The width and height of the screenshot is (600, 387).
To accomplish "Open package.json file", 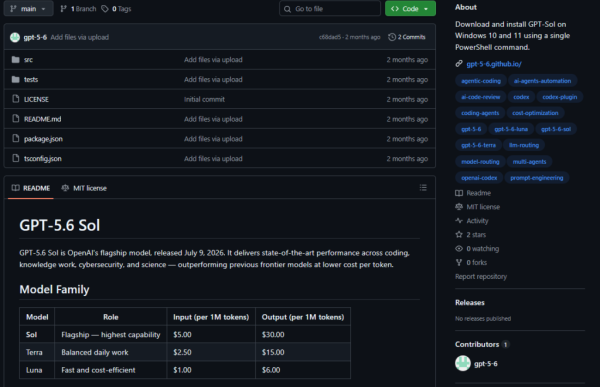I will (x=43, y=139).
